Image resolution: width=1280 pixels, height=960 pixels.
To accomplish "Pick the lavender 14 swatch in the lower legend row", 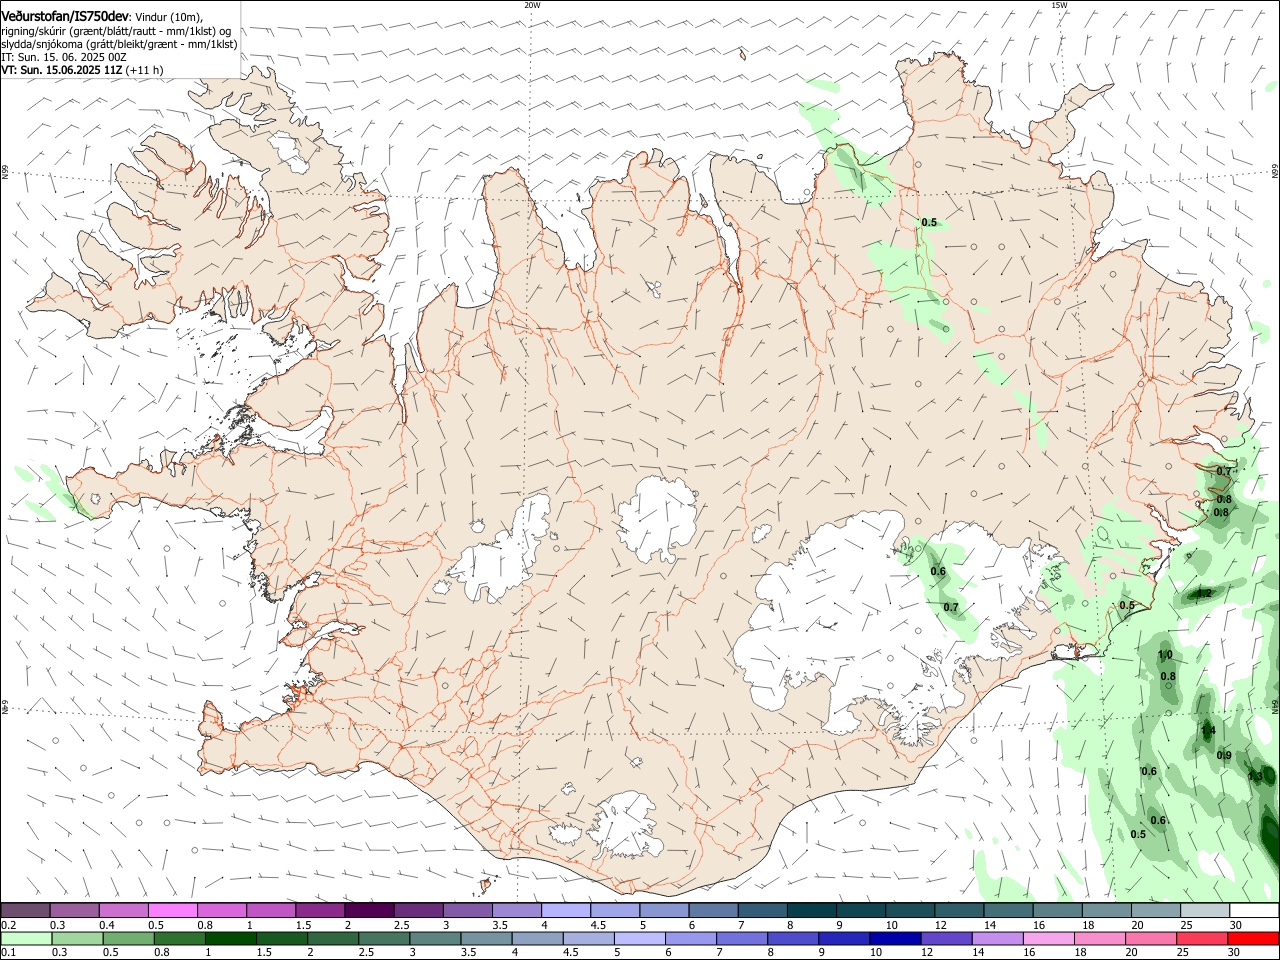I will [x=997, y=939].
